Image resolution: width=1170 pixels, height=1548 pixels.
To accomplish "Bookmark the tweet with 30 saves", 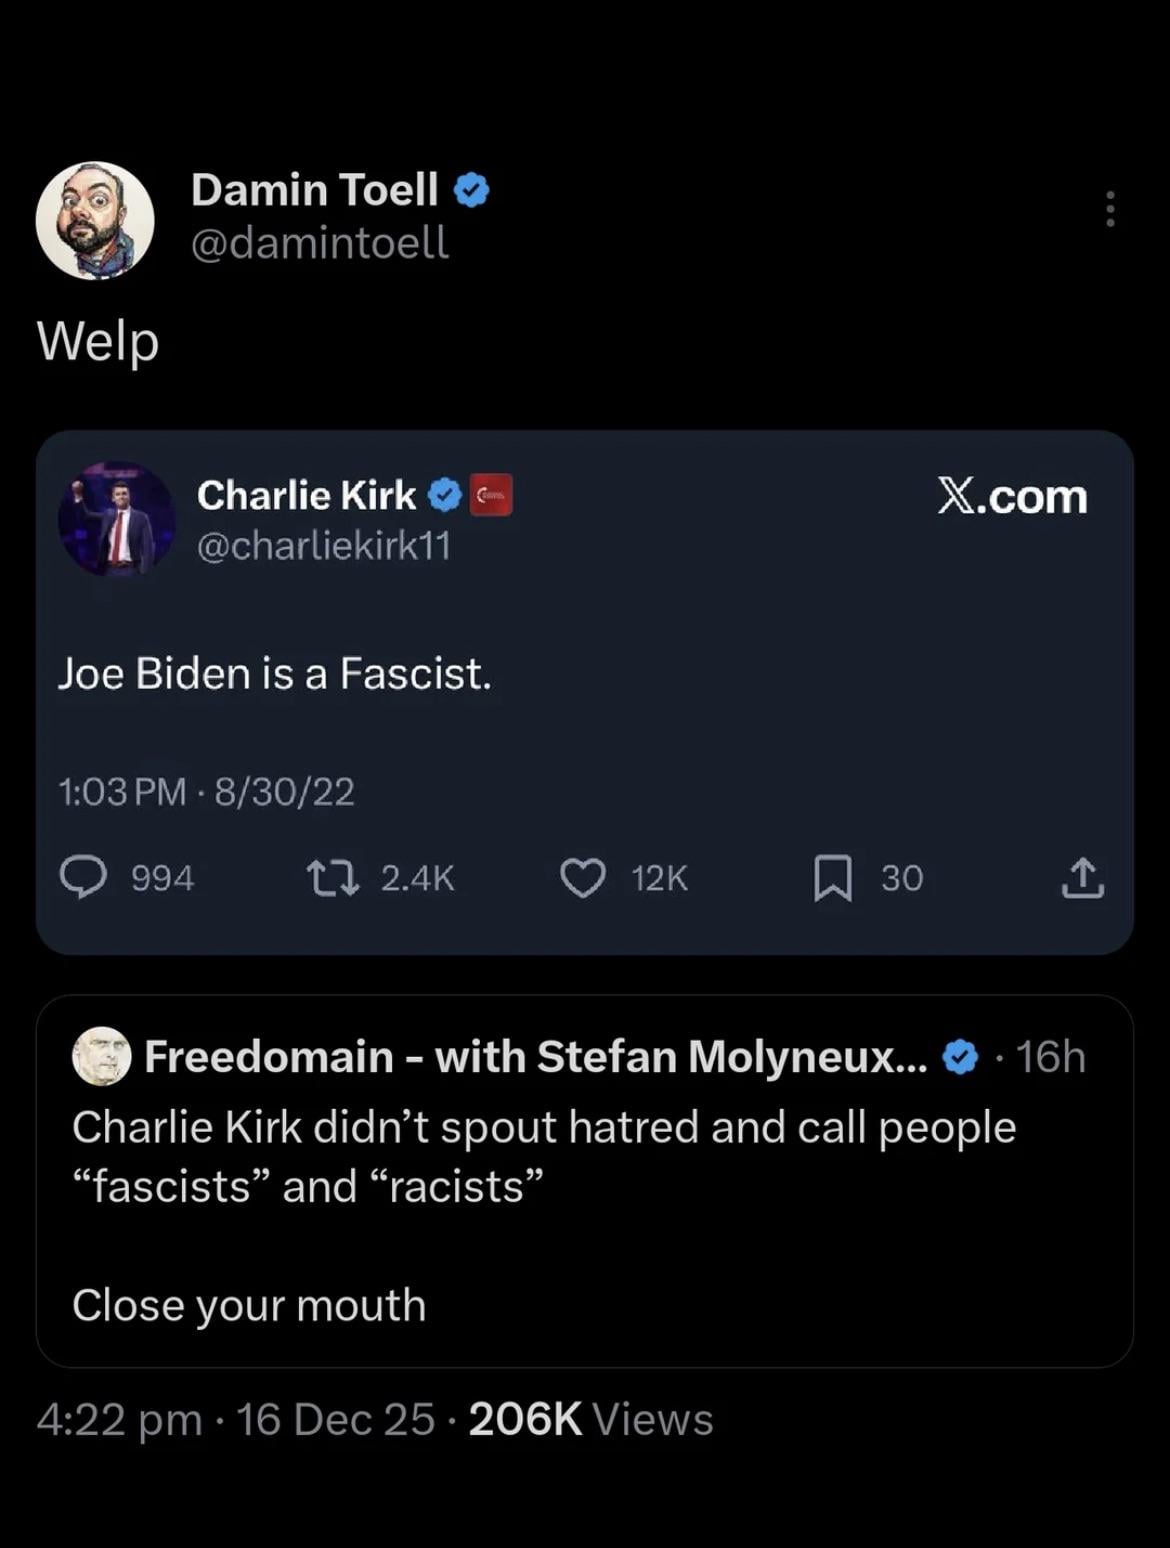I will pos(832,878).
